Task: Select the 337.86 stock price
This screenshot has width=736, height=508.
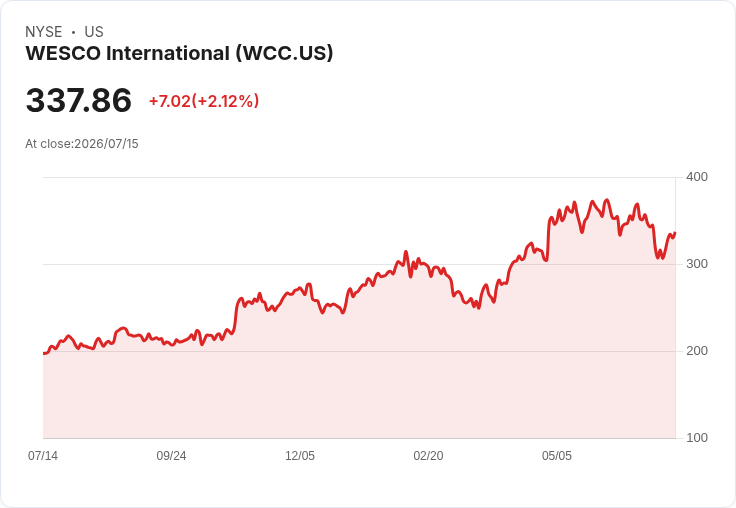Action: tap(78, 100)
